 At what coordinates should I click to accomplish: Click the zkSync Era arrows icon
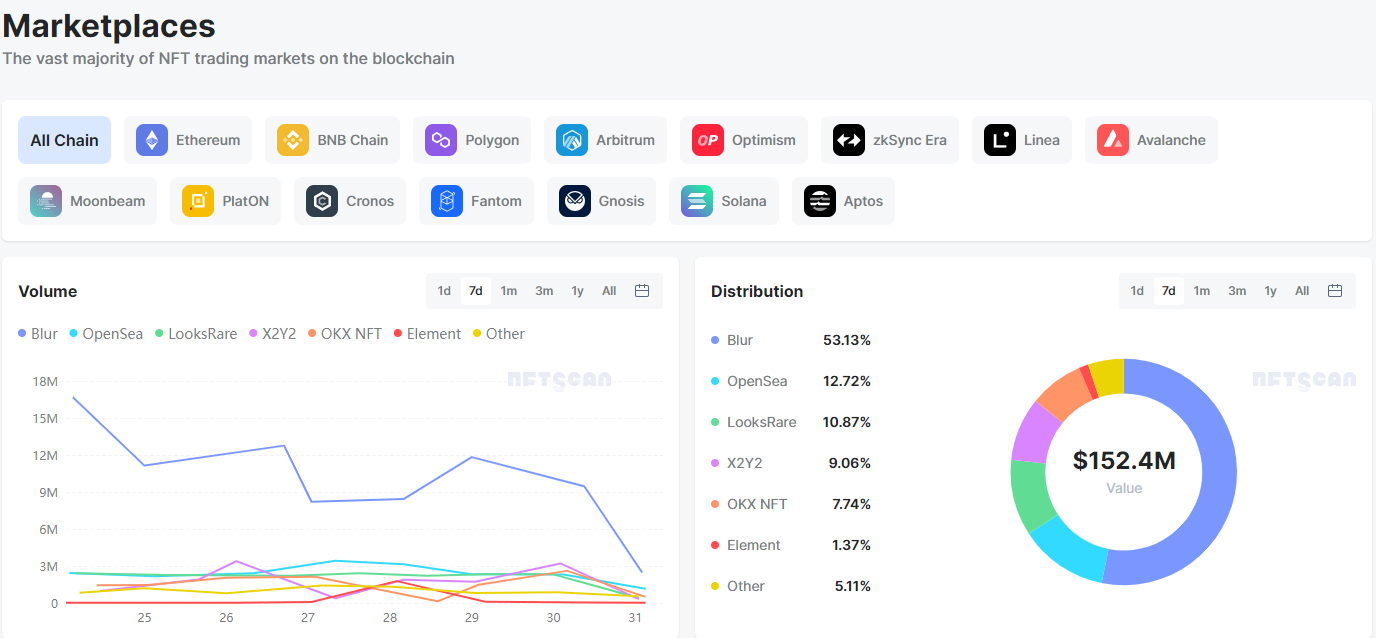[849, 140]
